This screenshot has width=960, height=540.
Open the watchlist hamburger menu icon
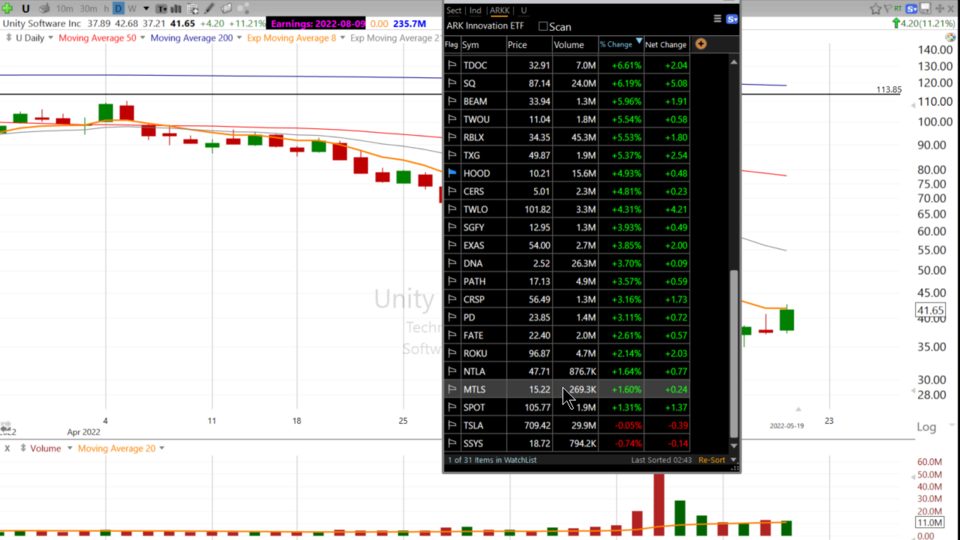point(717,19)
